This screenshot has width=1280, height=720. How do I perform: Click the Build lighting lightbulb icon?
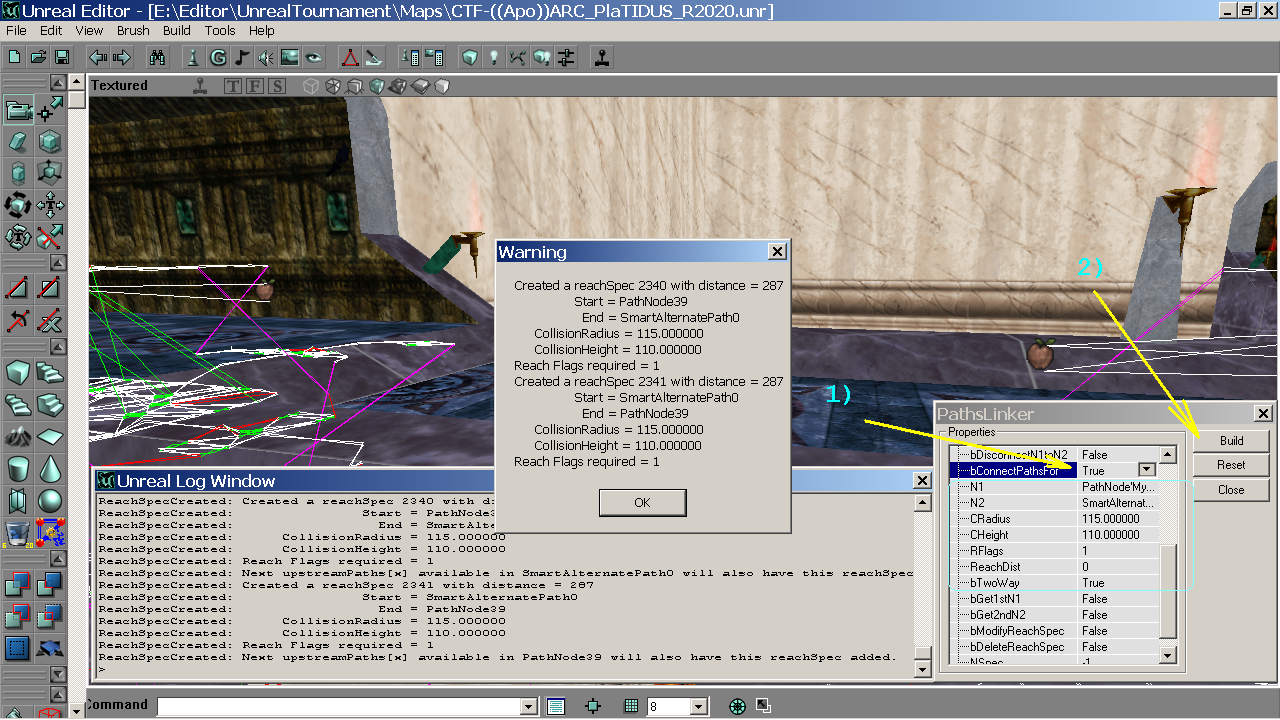click(493, 57)
